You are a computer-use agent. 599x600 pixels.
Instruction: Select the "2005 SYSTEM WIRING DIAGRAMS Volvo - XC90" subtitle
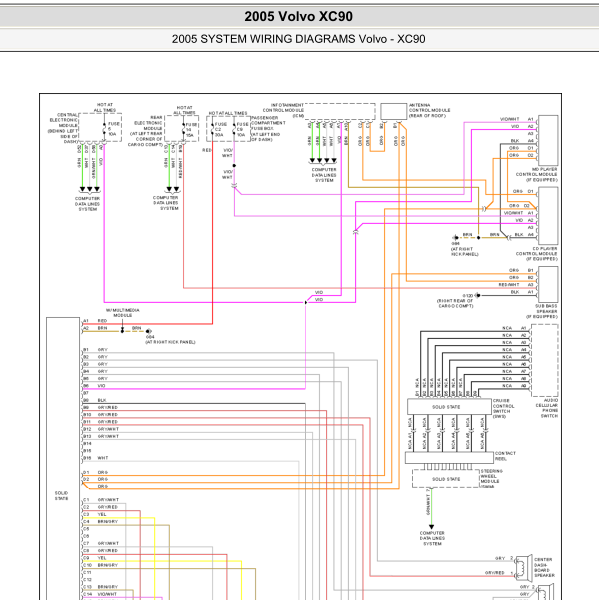(x=299, y=39)
